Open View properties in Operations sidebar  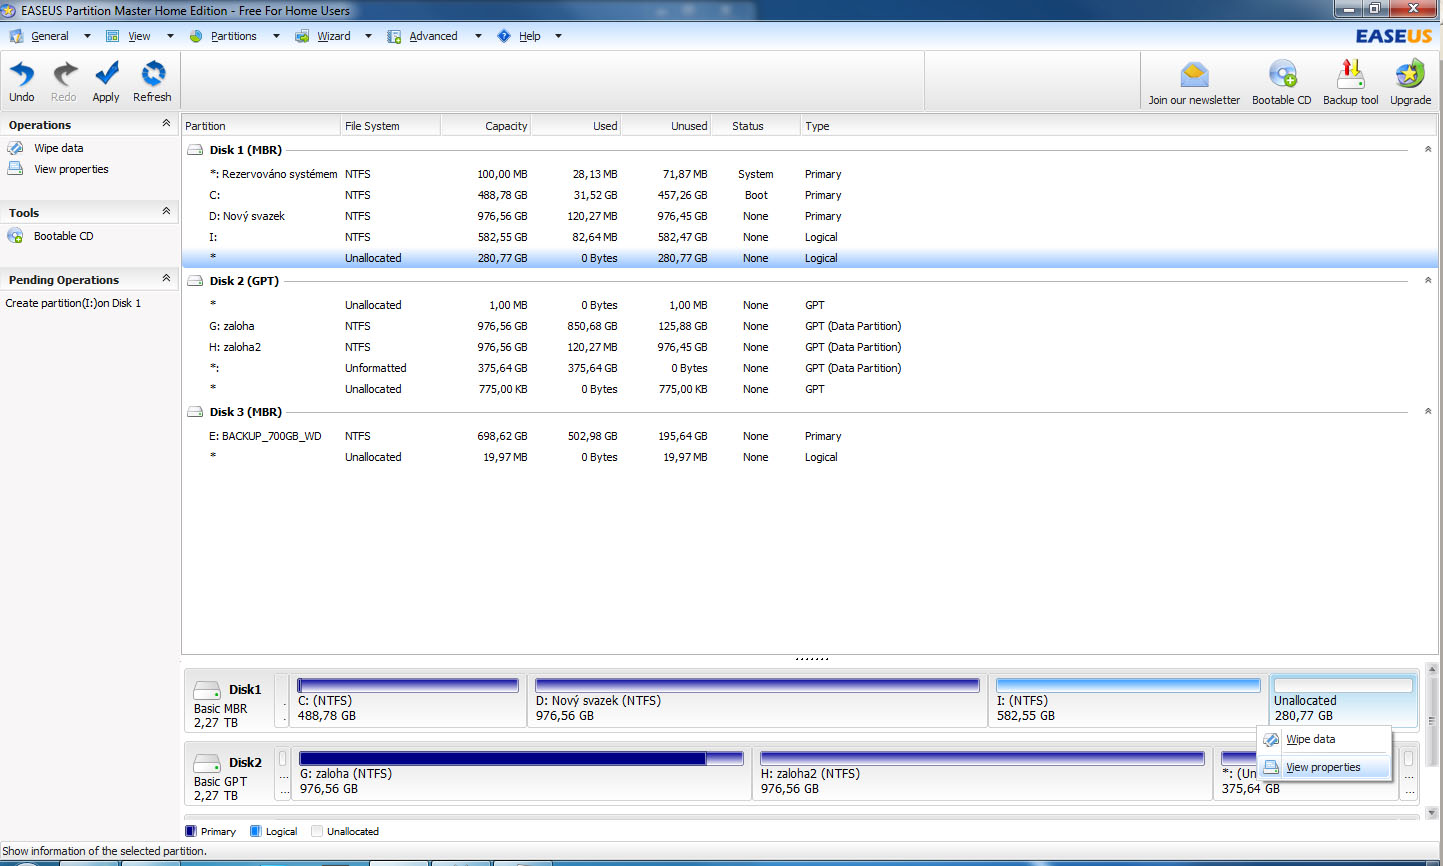tap(71, 169)
